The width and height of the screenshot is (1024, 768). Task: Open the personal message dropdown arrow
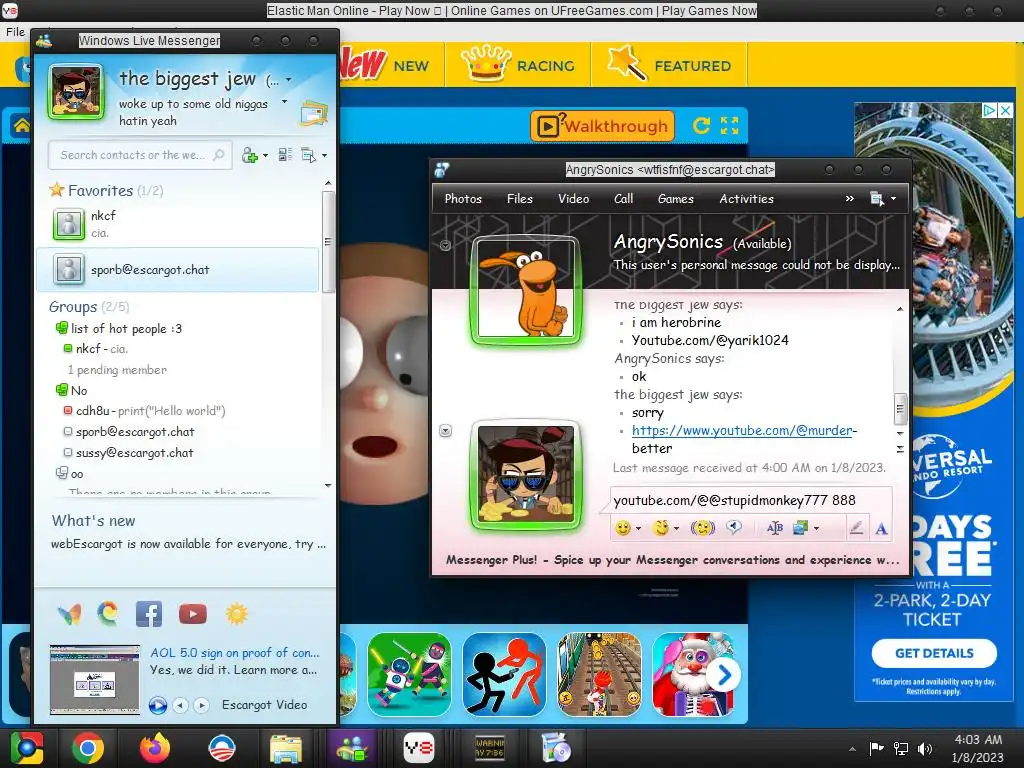pyautogui.click(x=284, y=103)
